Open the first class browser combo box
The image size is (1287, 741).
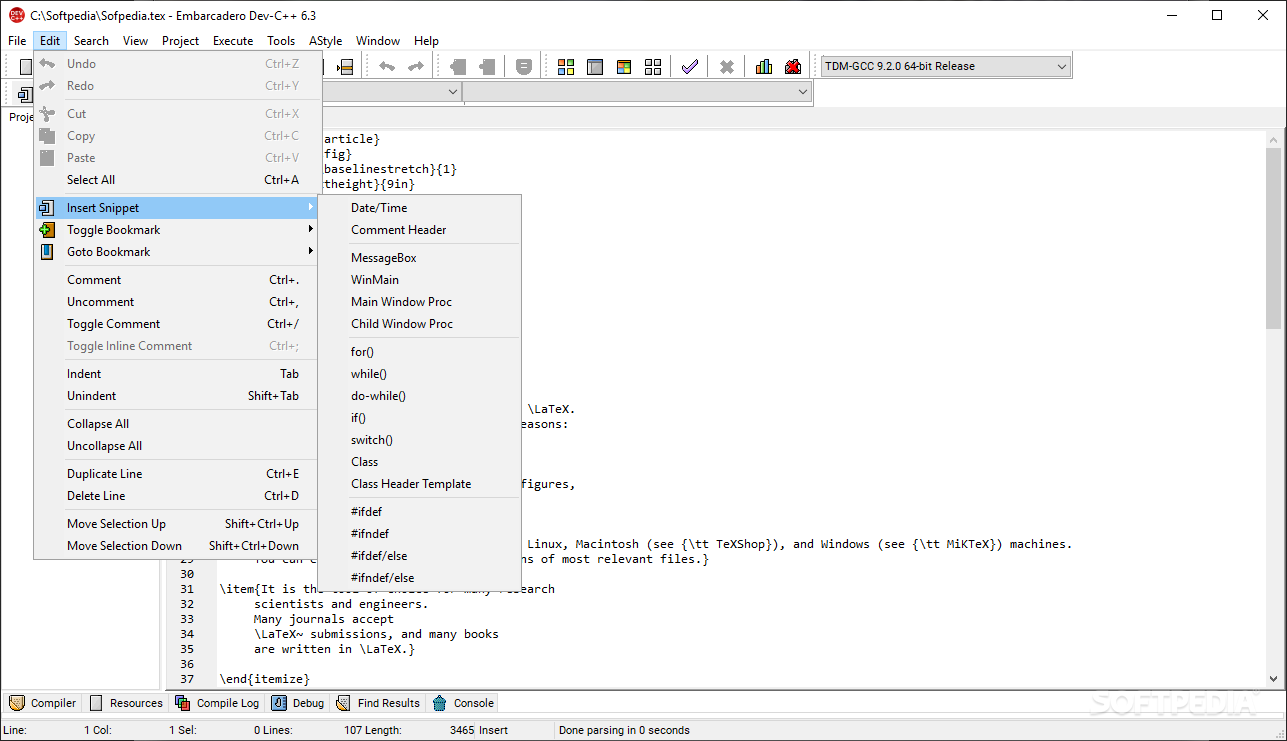coord(392,92)
